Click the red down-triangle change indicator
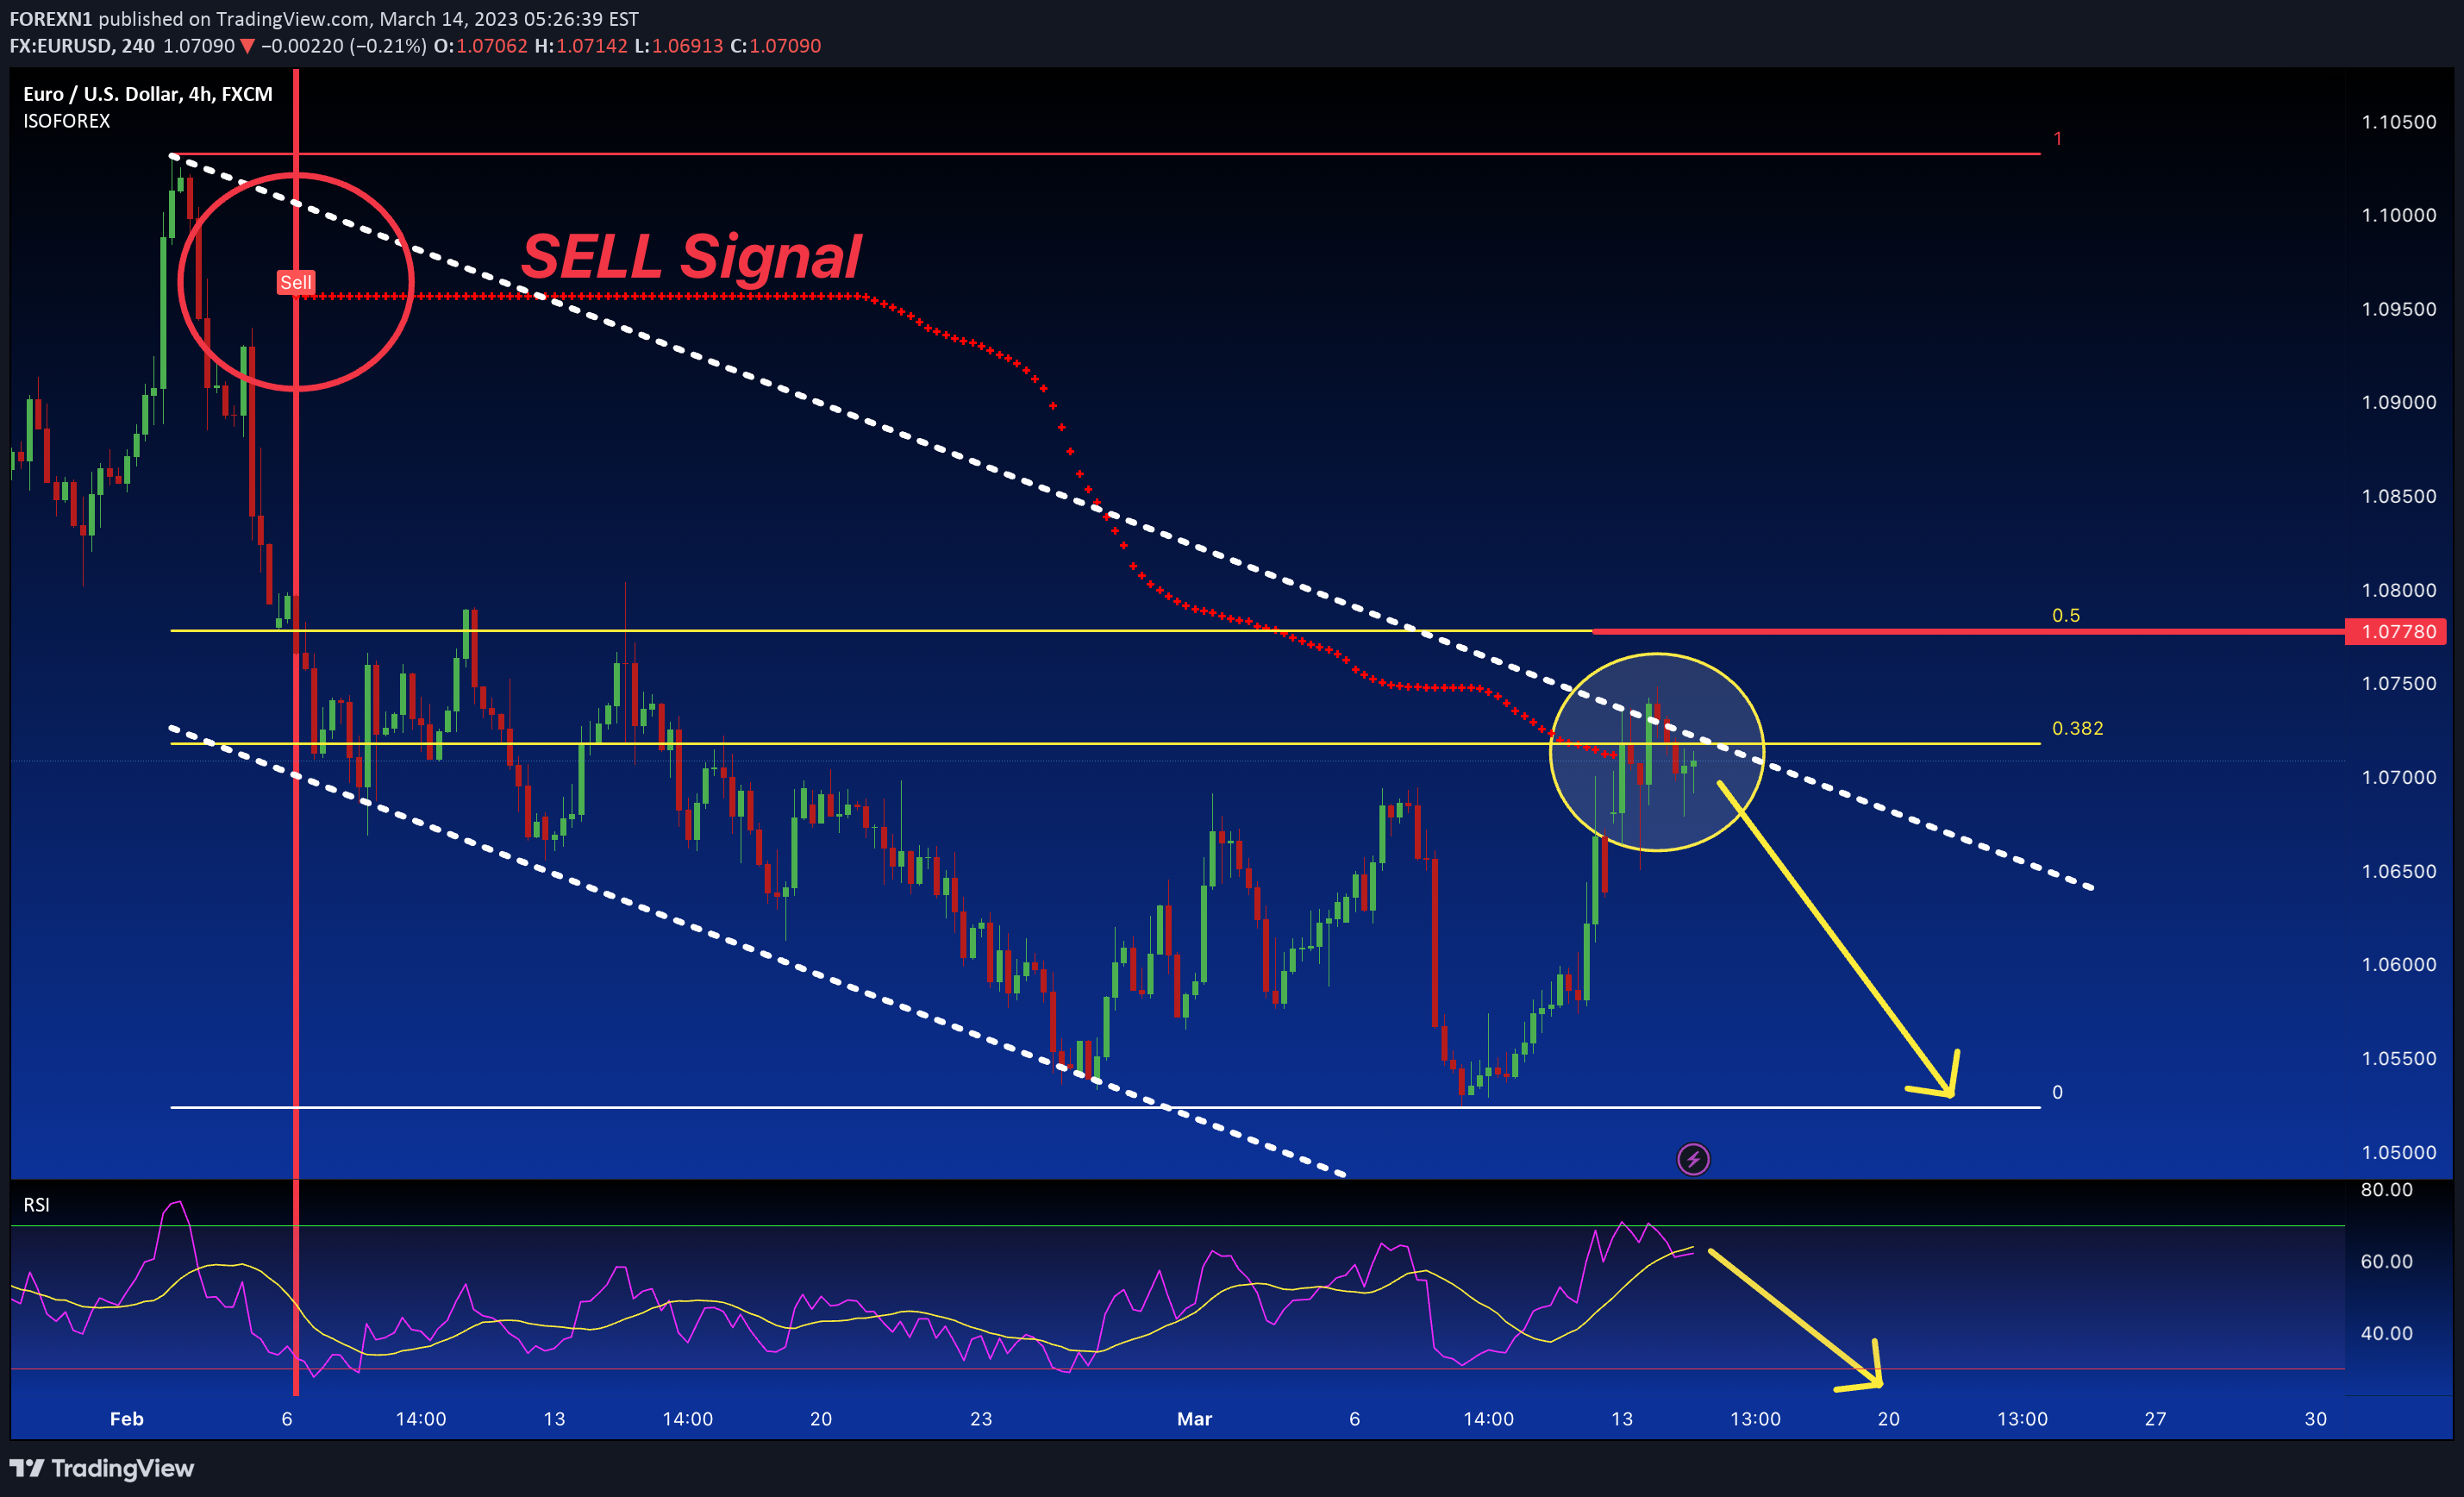This screenshot has width=2464, height=1497. coord(247,46)
